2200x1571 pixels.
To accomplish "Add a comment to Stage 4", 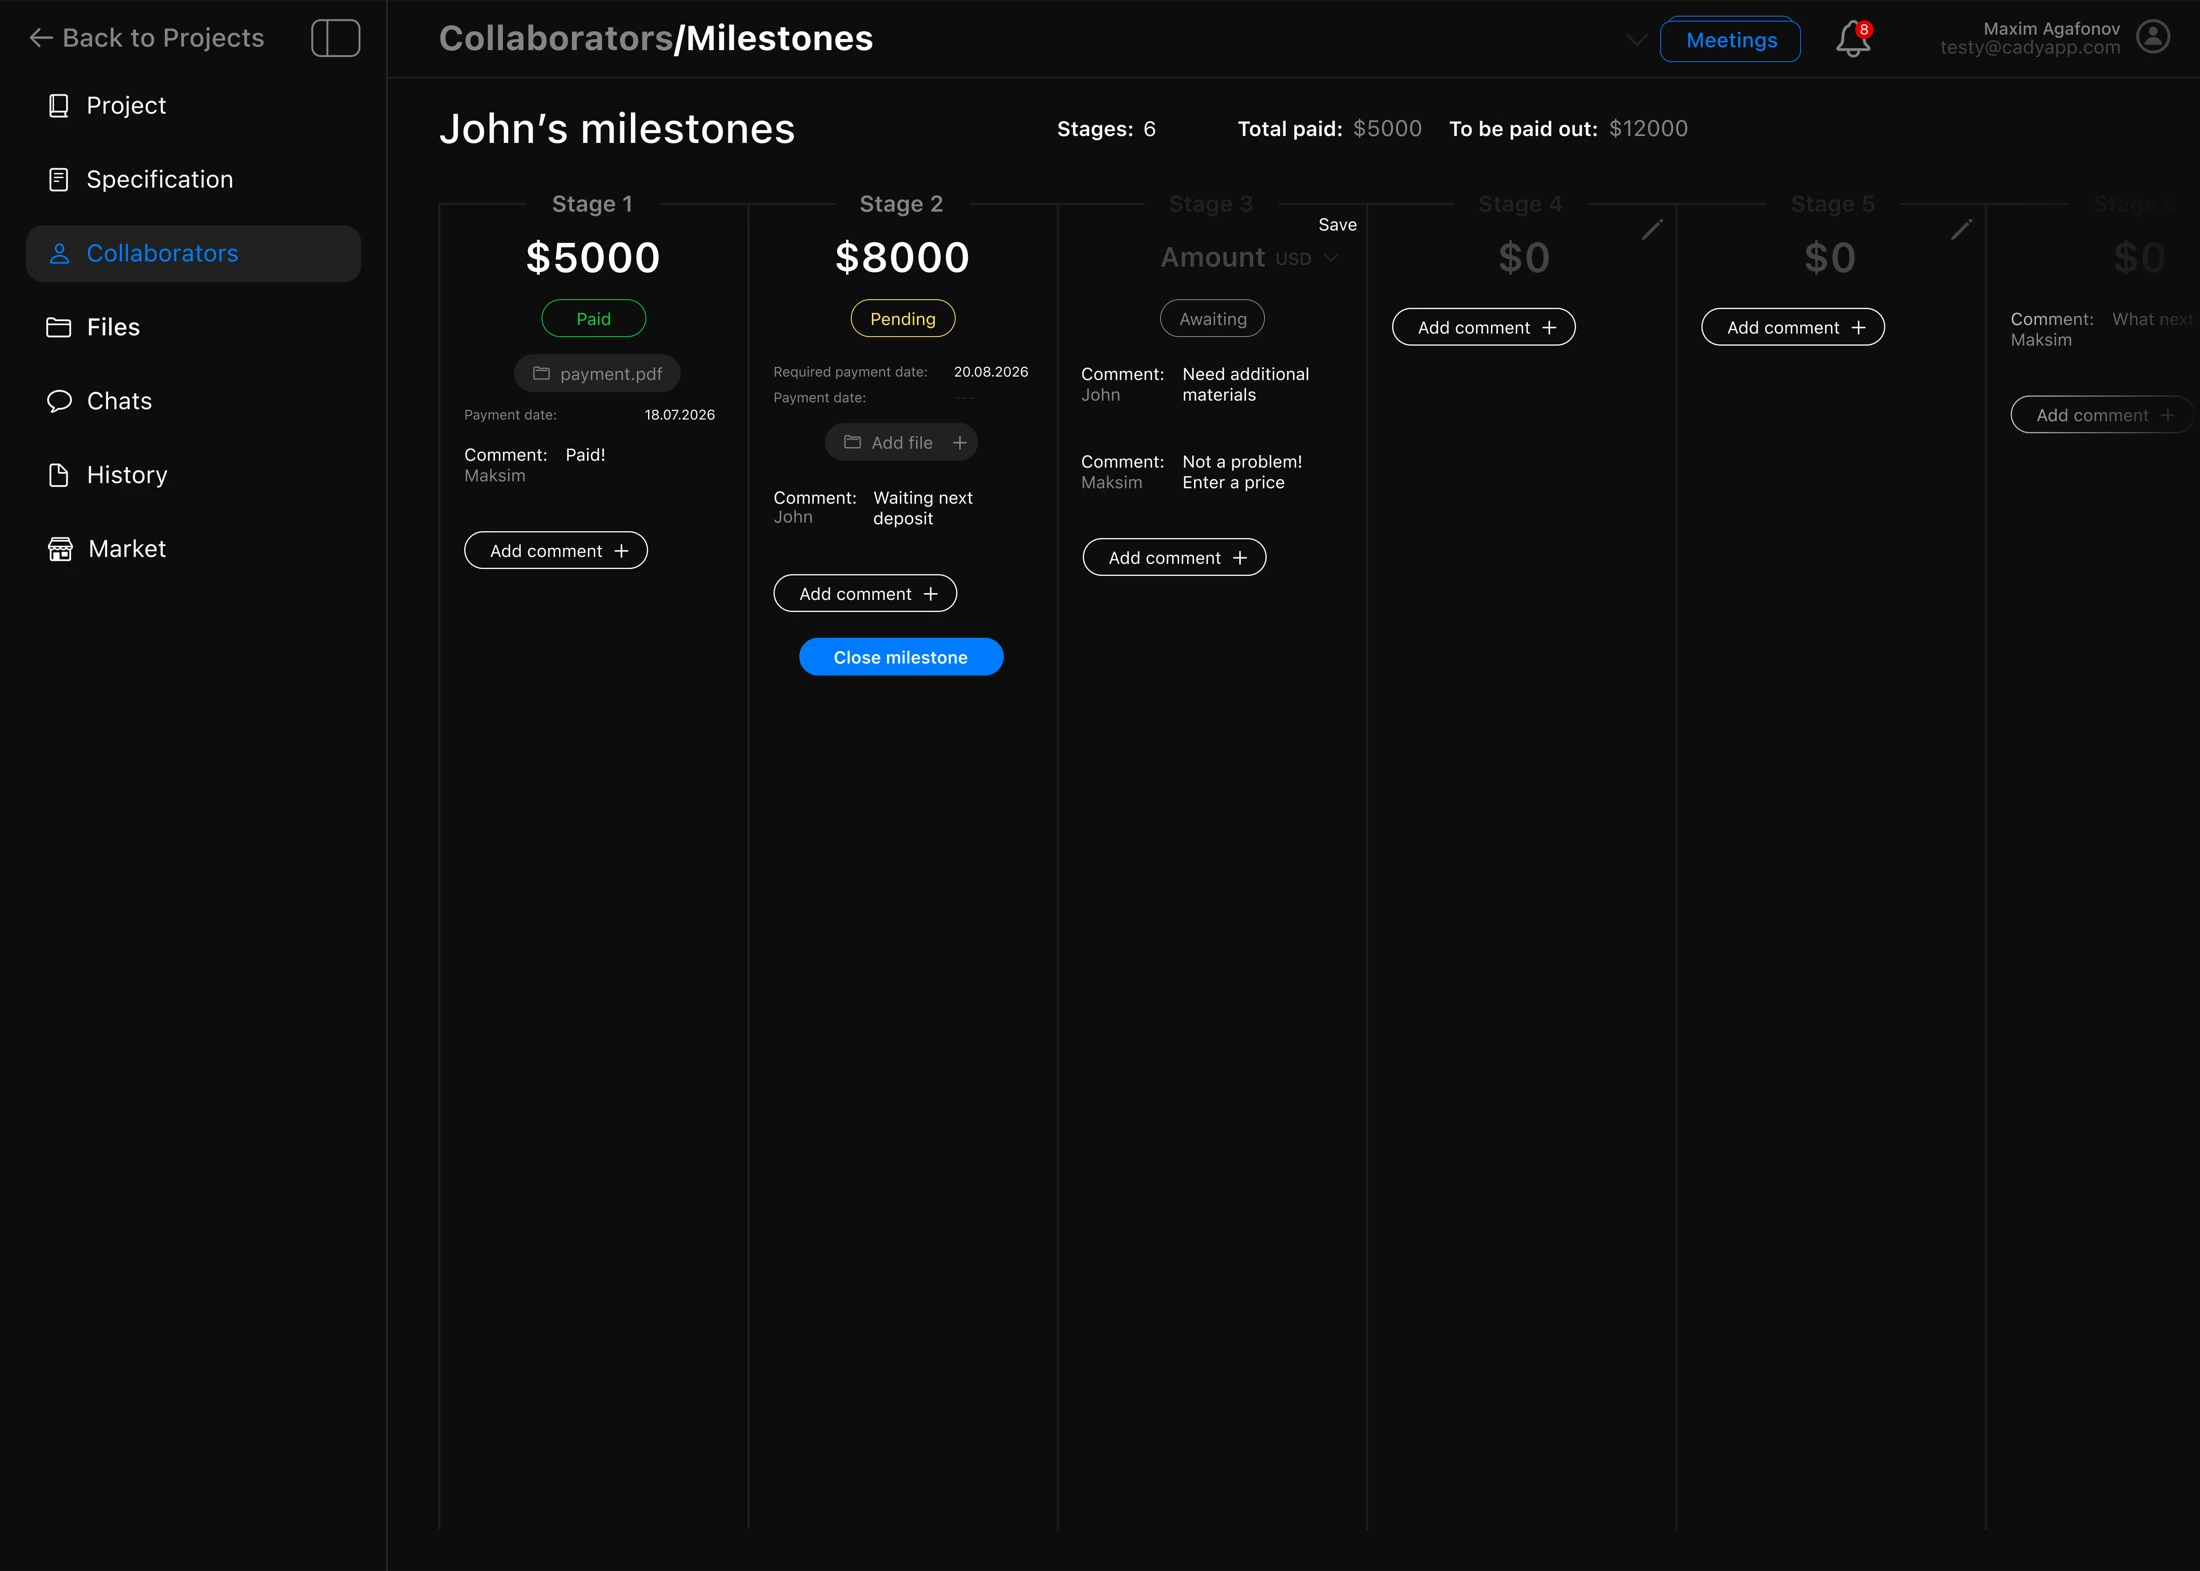I will coord(1484,328).
